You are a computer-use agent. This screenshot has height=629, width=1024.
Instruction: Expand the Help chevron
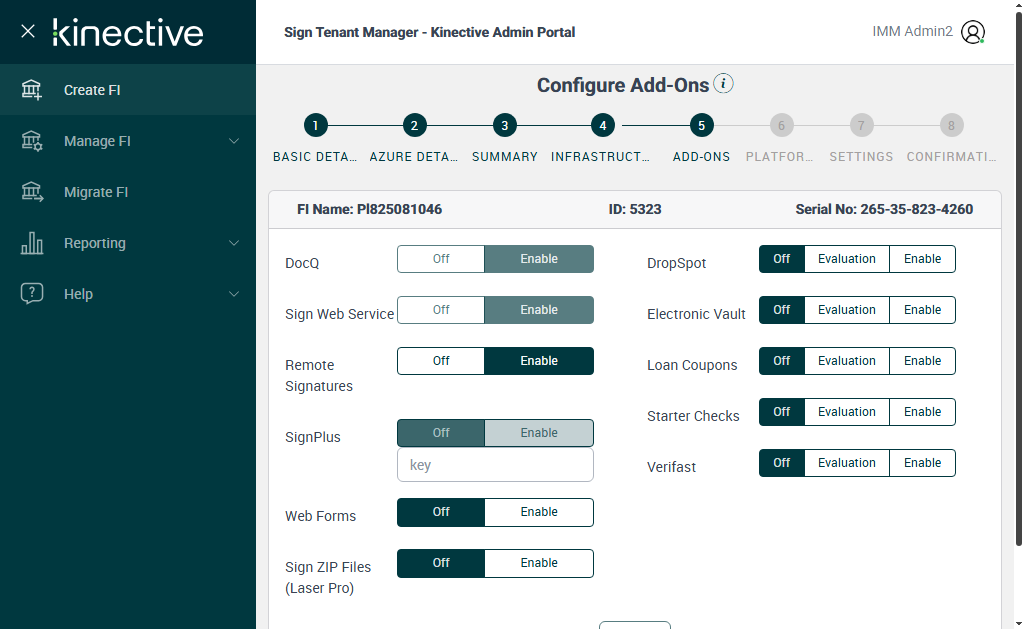point(234,294)
